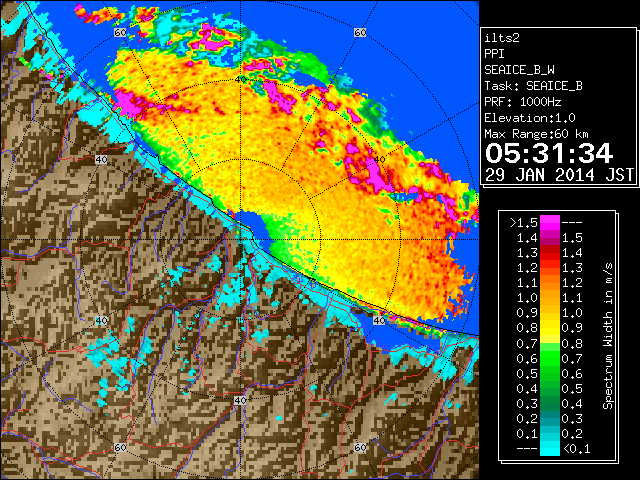The image size is (640, 480).
Task: Click the 60 km ring label to the northeast
Action: (x=360, y=32)
